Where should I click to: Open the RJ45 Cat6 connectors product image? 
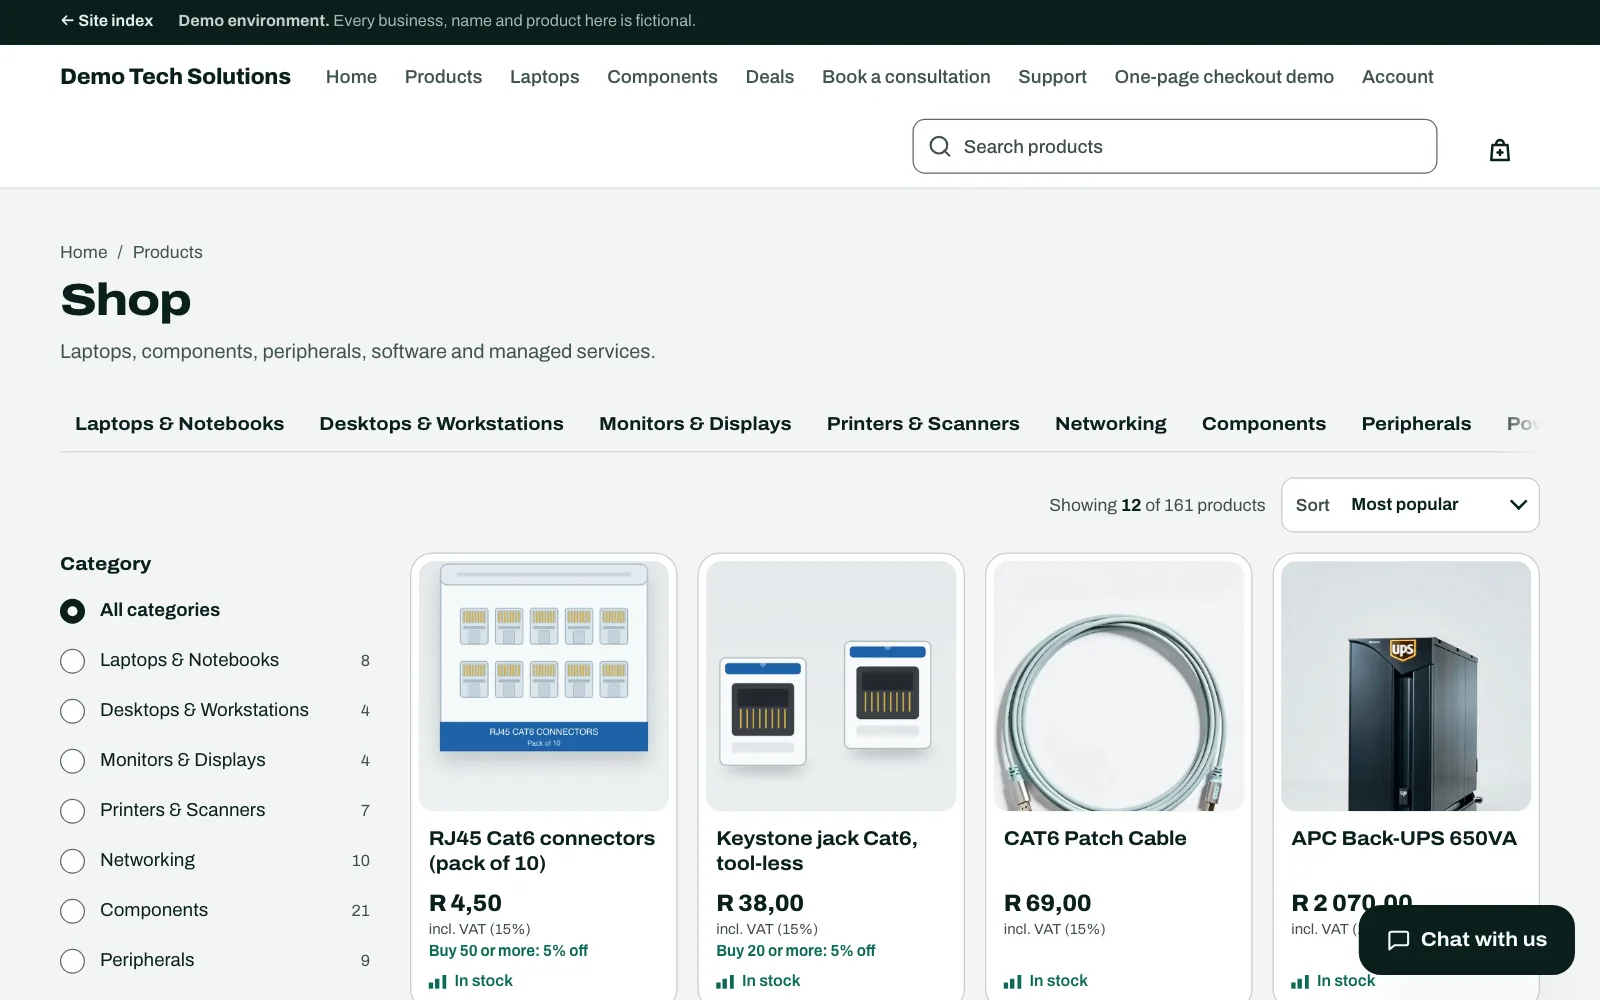point(544,686)
